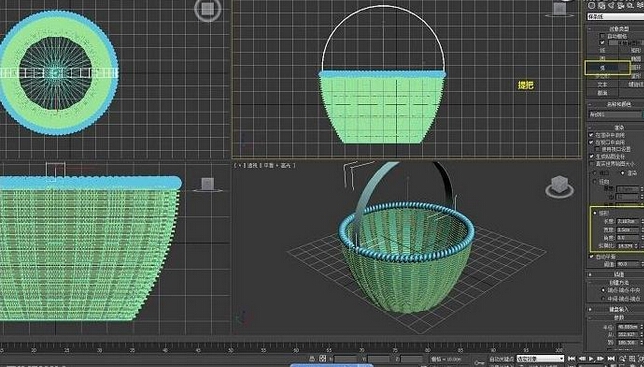Image resolution: width=644 pixels, height=367 pixels.
Task: Click the ViewCube in the perspective viewport
Action: point(559,187)
